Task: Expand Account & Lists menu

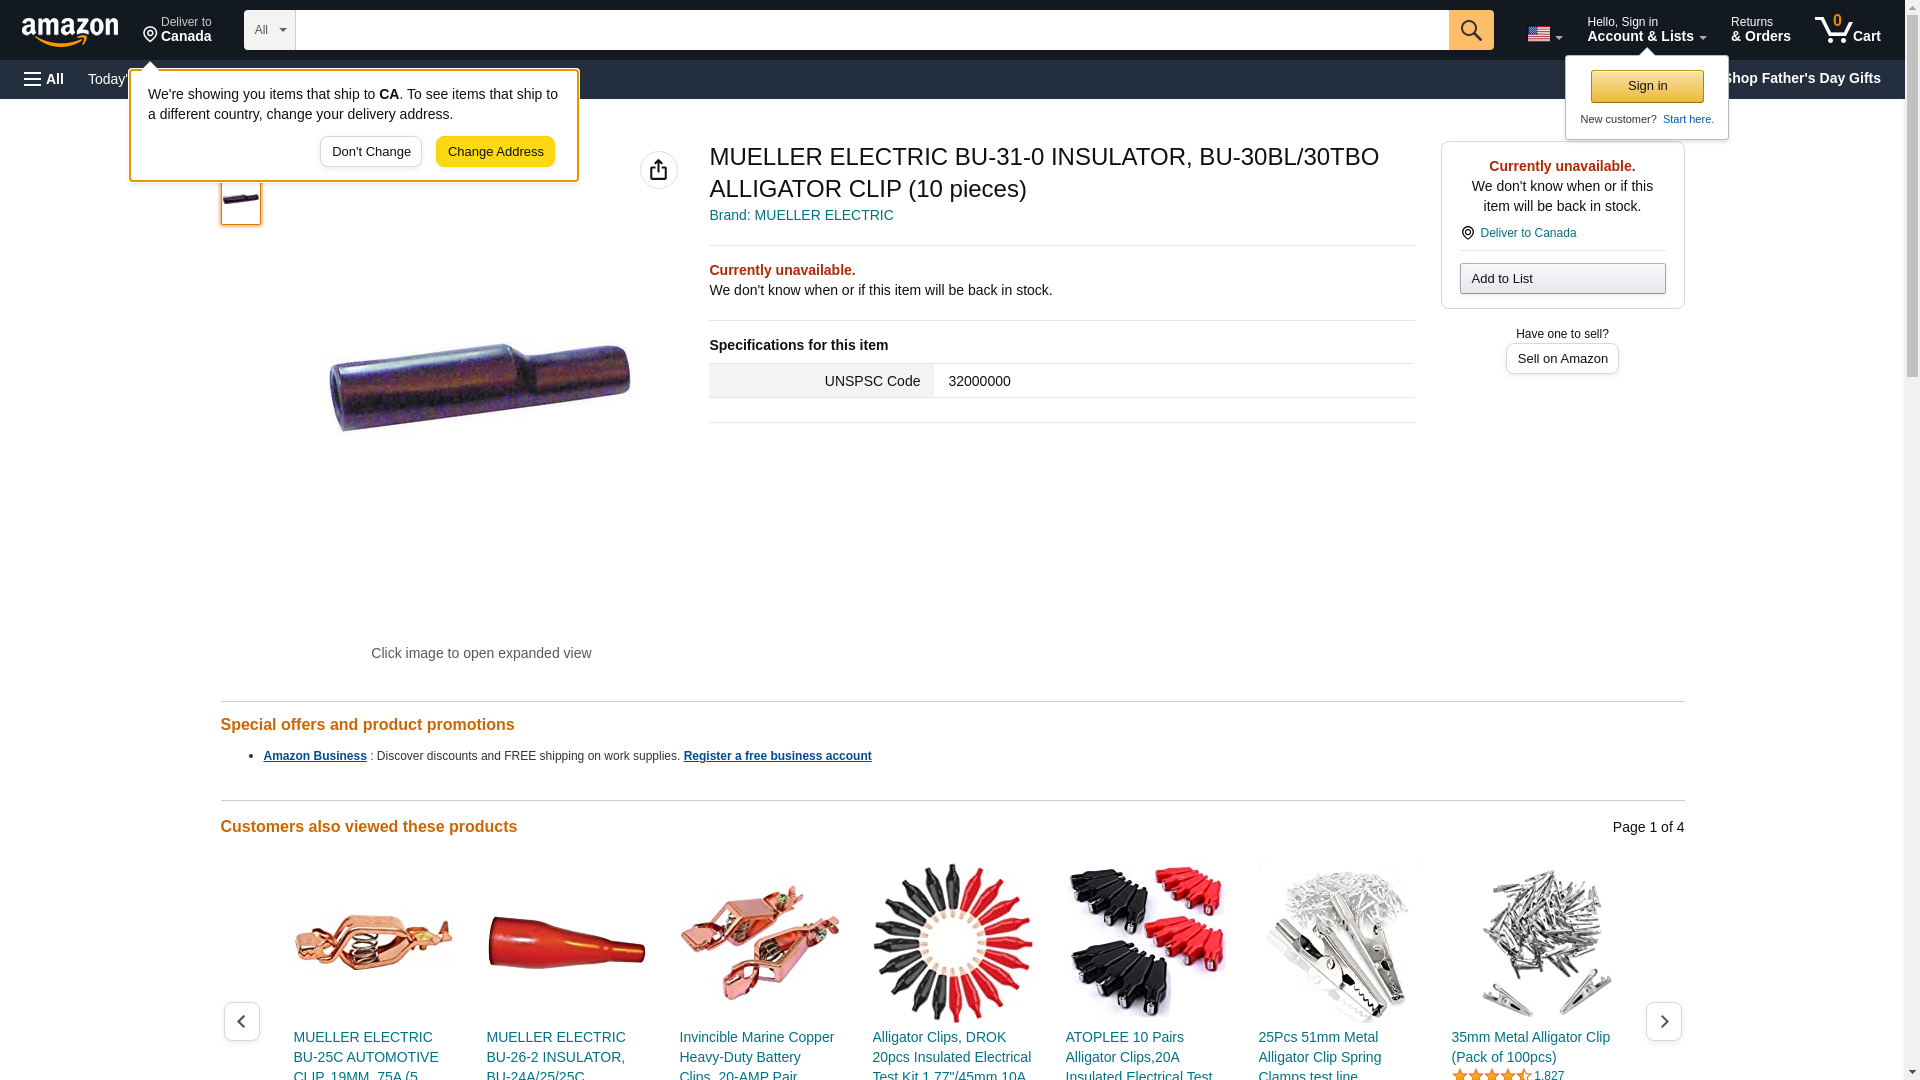Action: [x=1646, y=30]
